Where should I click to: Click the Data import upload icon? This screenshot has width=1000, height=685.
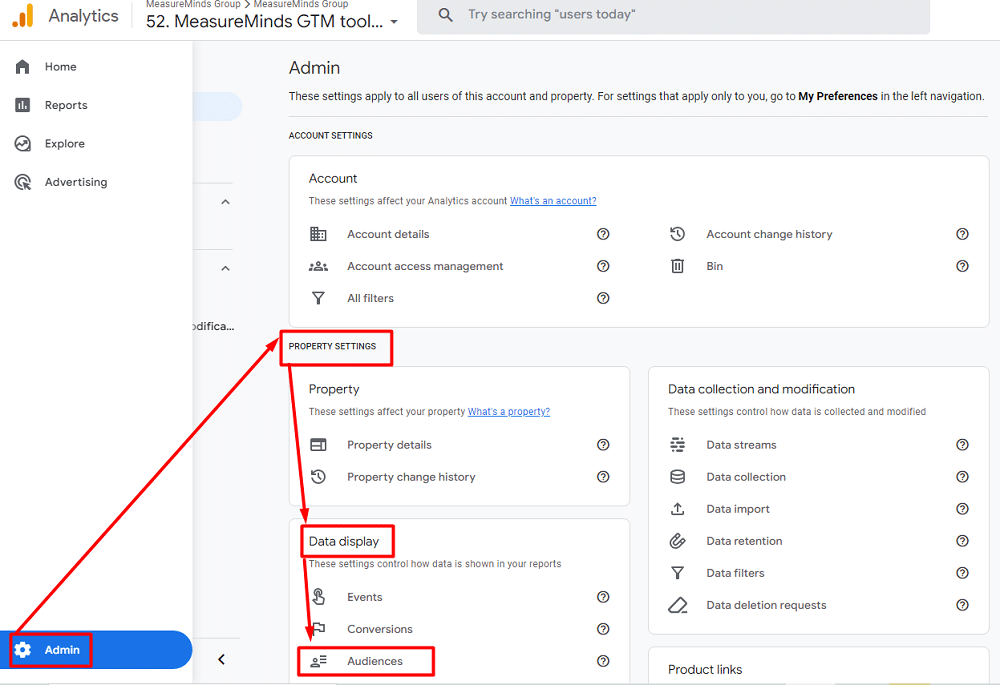(677, 509)
